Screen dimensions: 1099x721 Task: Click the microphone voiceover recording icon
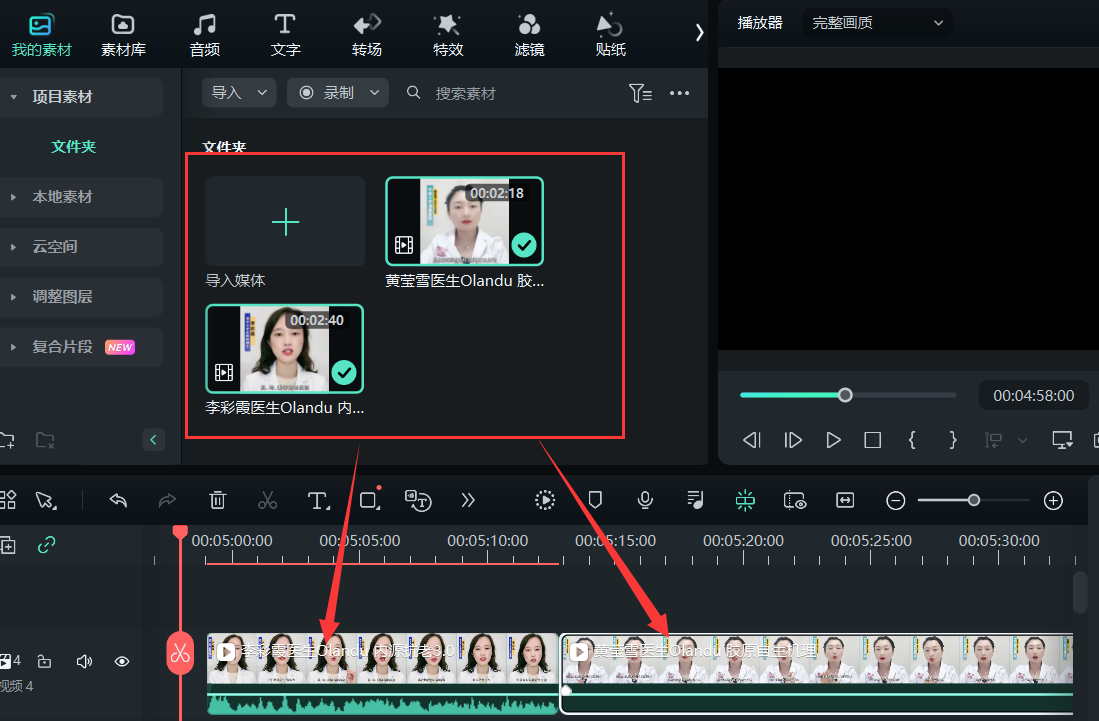click(x=645, y=500)
